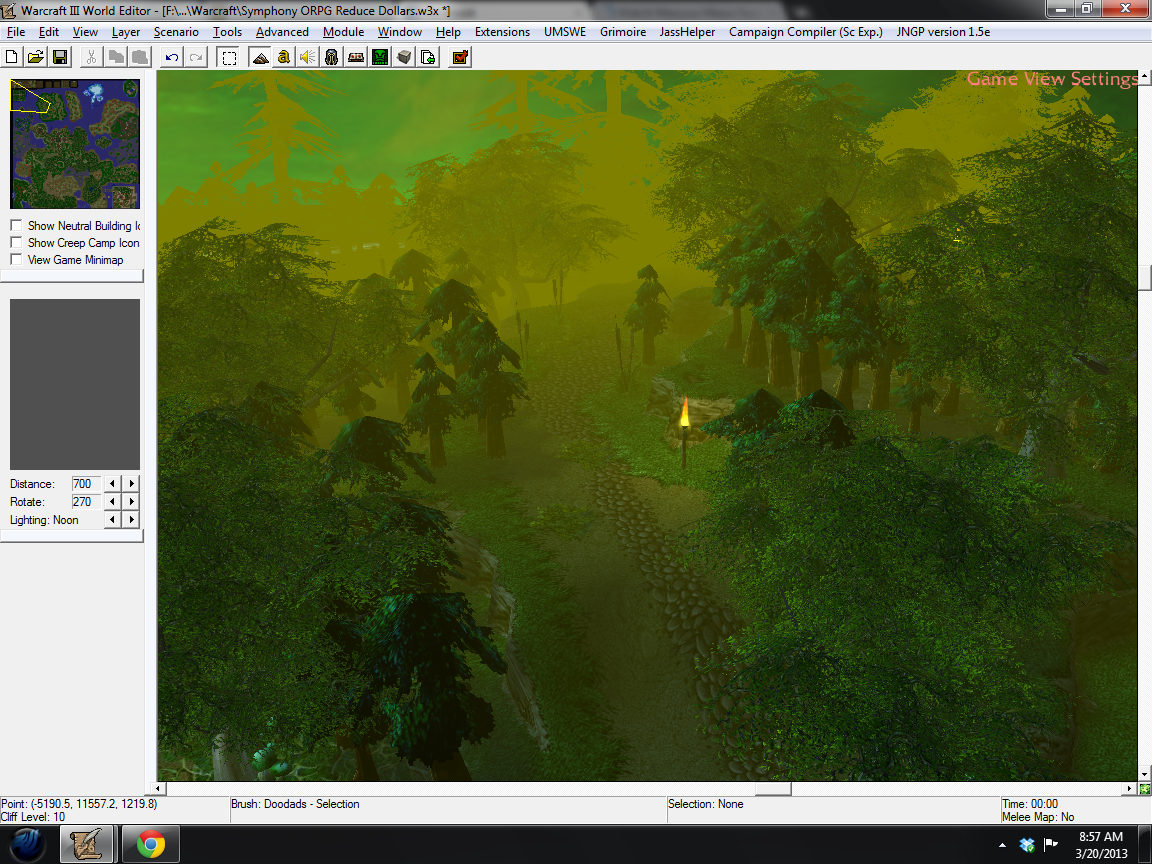
Task: Click the grey Redo arrow icon
Action: pyautogui.click(x=196, y=57)
